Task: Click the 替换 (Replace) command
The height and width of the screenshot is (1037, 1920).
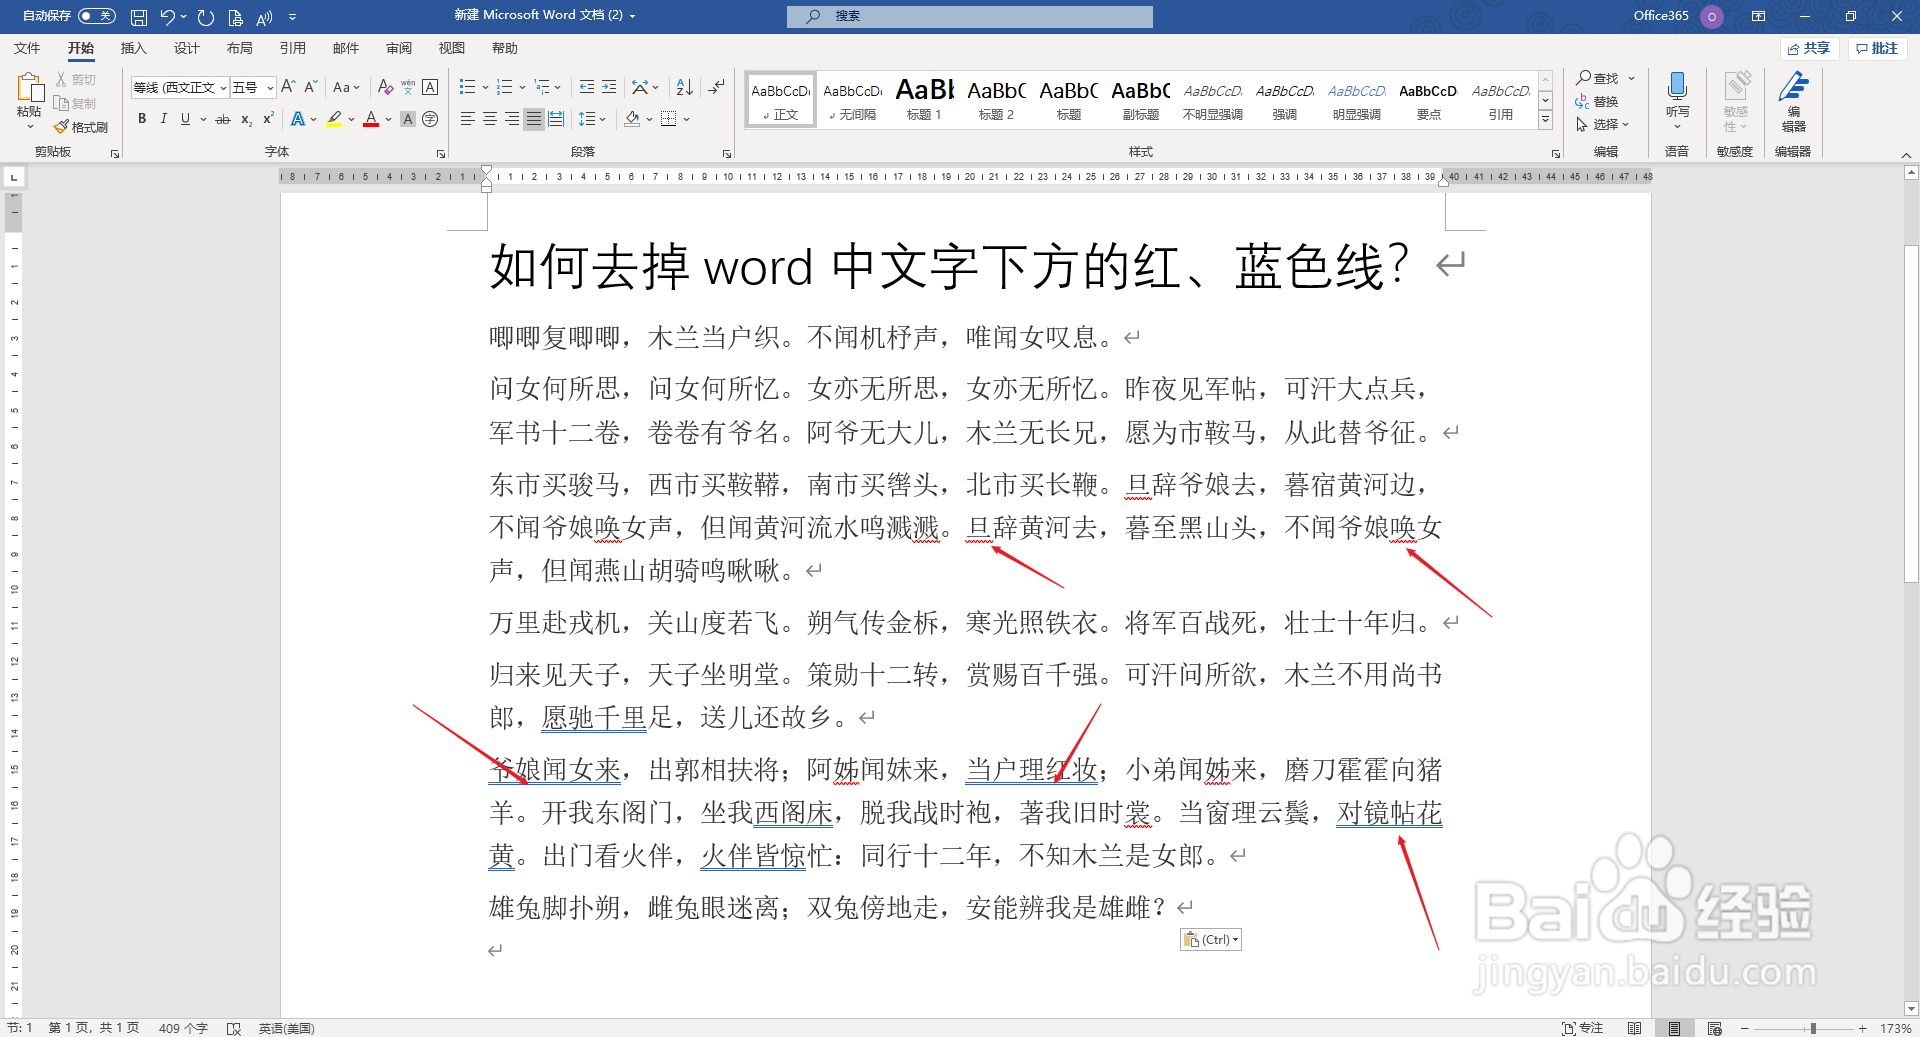Action: click(1600, 101)
